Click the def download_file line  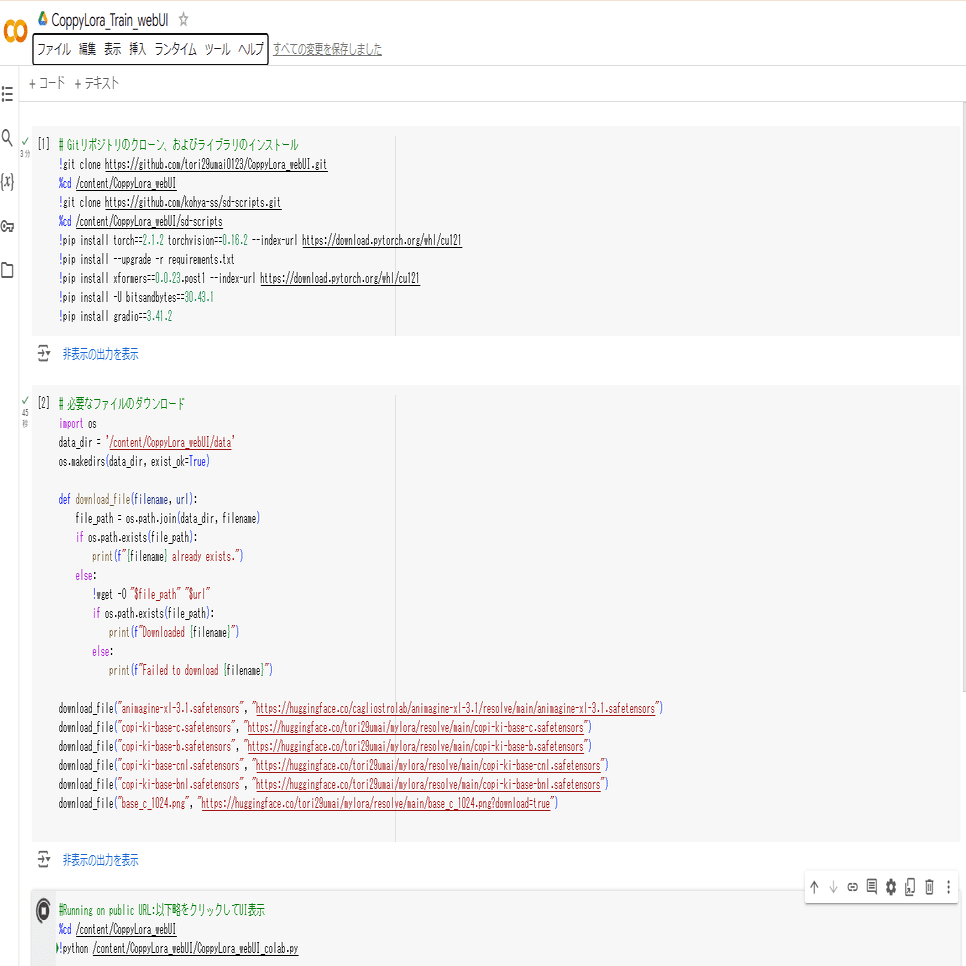[128, 500]
